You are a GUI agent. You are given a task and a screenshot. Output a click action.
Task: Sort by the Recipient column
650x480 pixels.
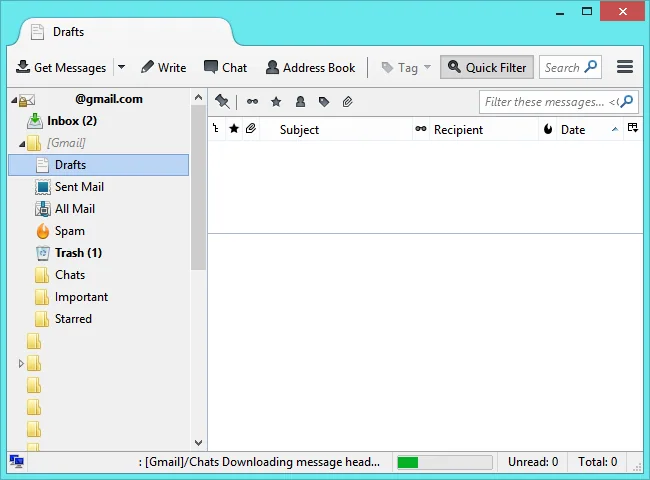click(484, 130)
